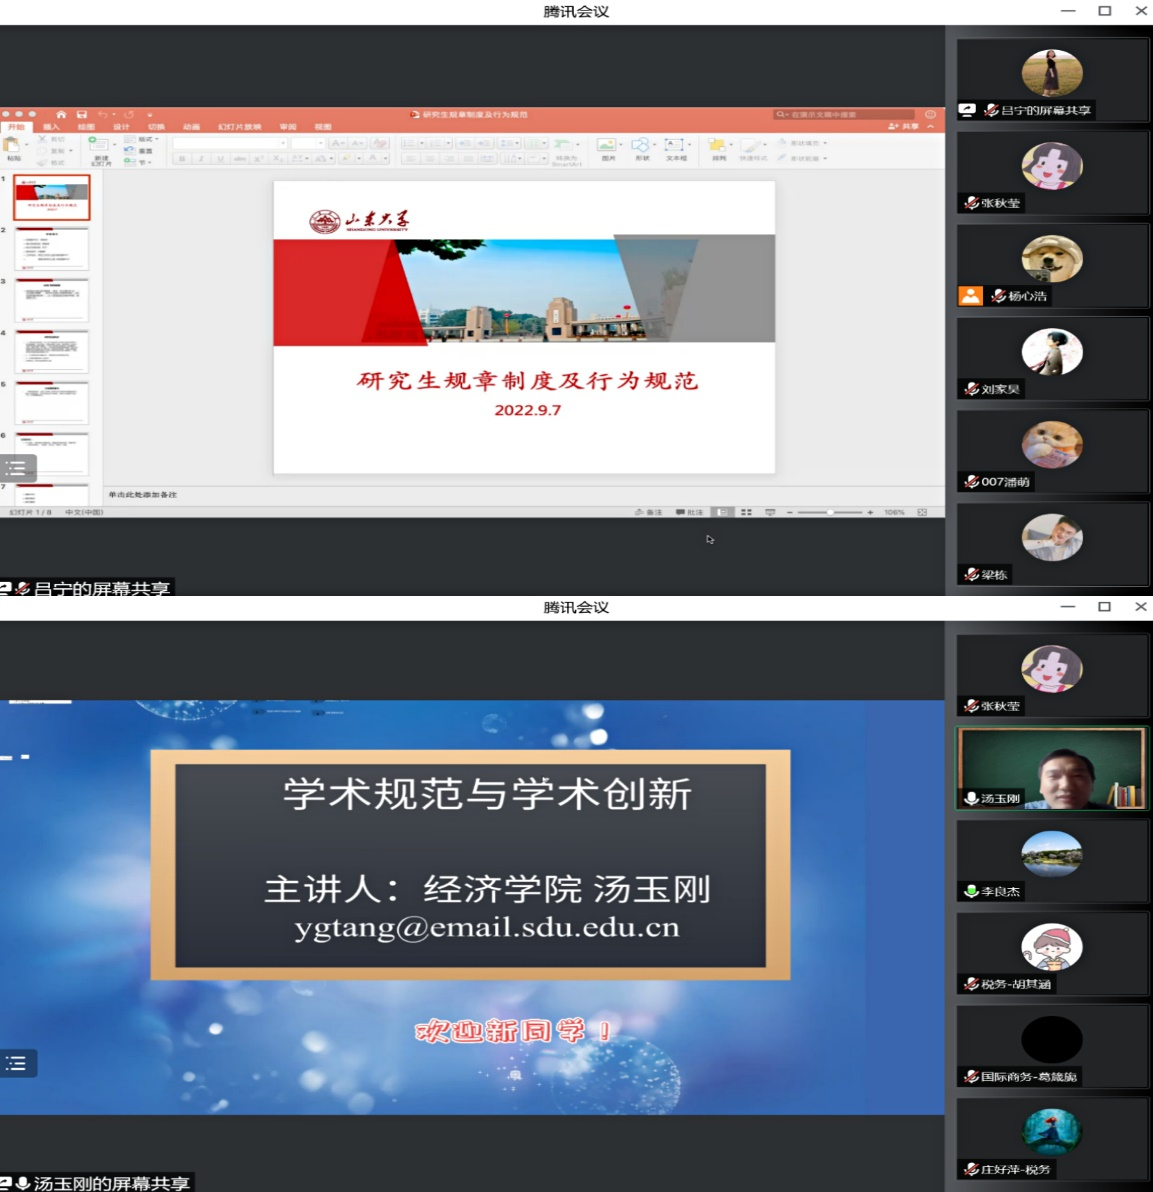Click the 新建幻灯片 new slide icon
This screenshot has width=1153, height=1192.
tap(101, 149)
